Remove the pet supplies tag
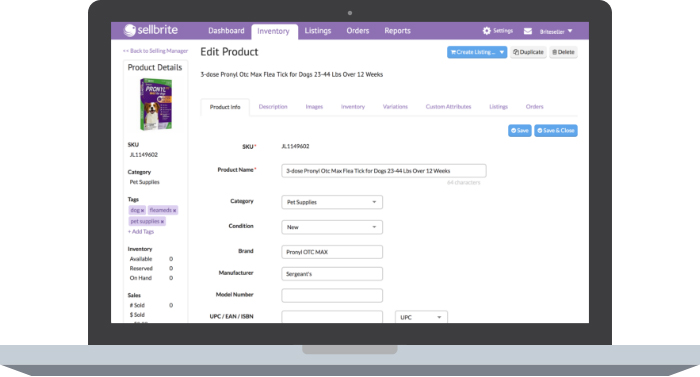700x377 pixels. (x=162, y=222)
